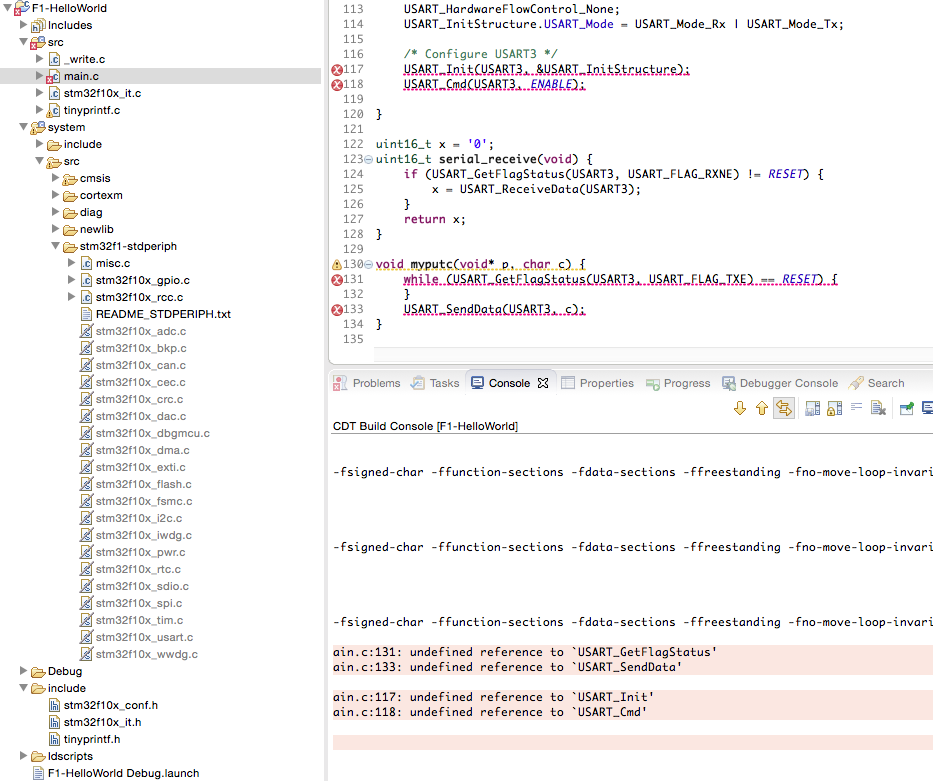This screenshot has width=933, height=781.
Task: Select README_STDPERIPH.txt file icon
Action: (86, 314)
